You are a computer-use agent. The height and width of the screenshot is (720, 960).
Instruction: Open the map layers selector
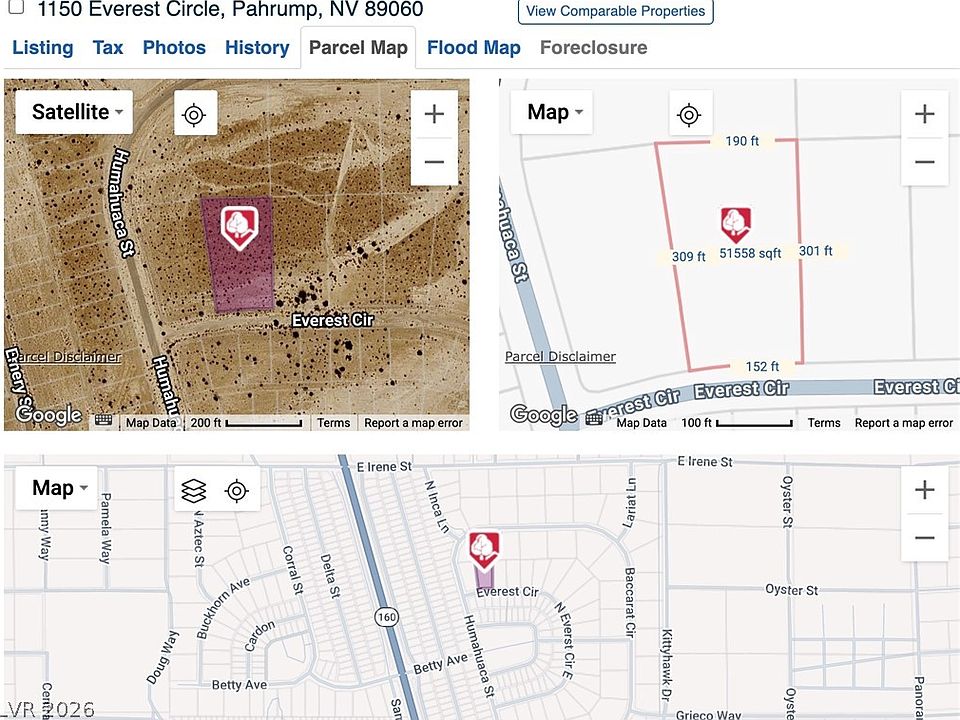pos(193,490)
